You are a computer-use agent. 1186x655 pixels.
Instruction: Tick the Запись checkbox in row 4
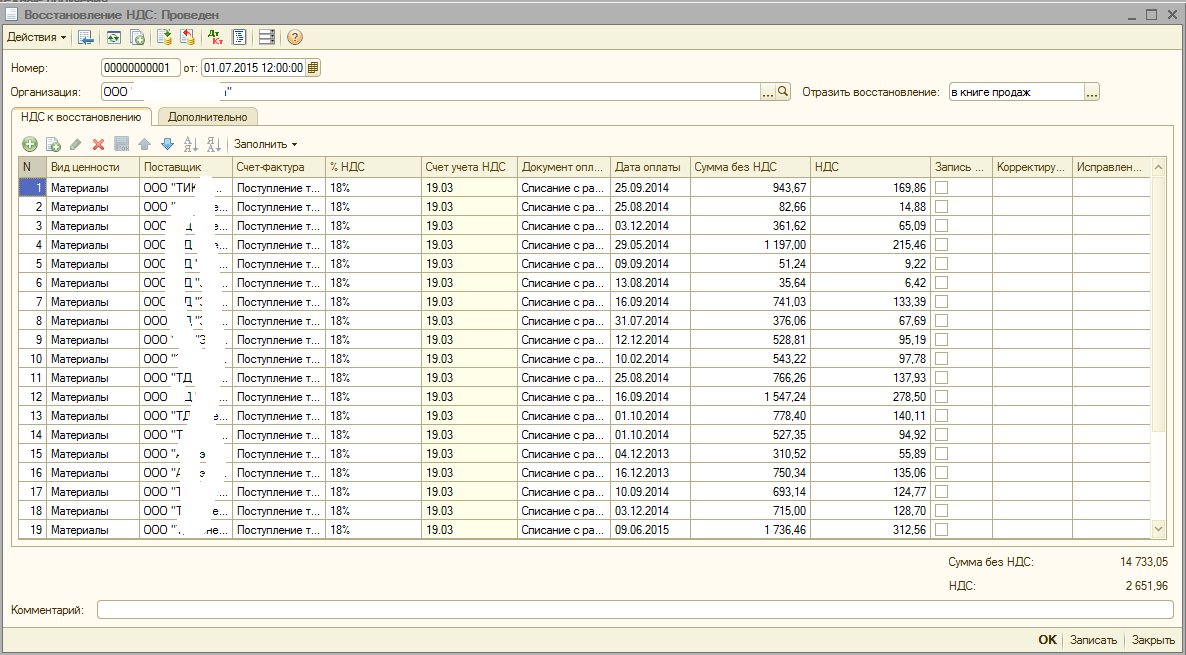[x=942, y=244]
